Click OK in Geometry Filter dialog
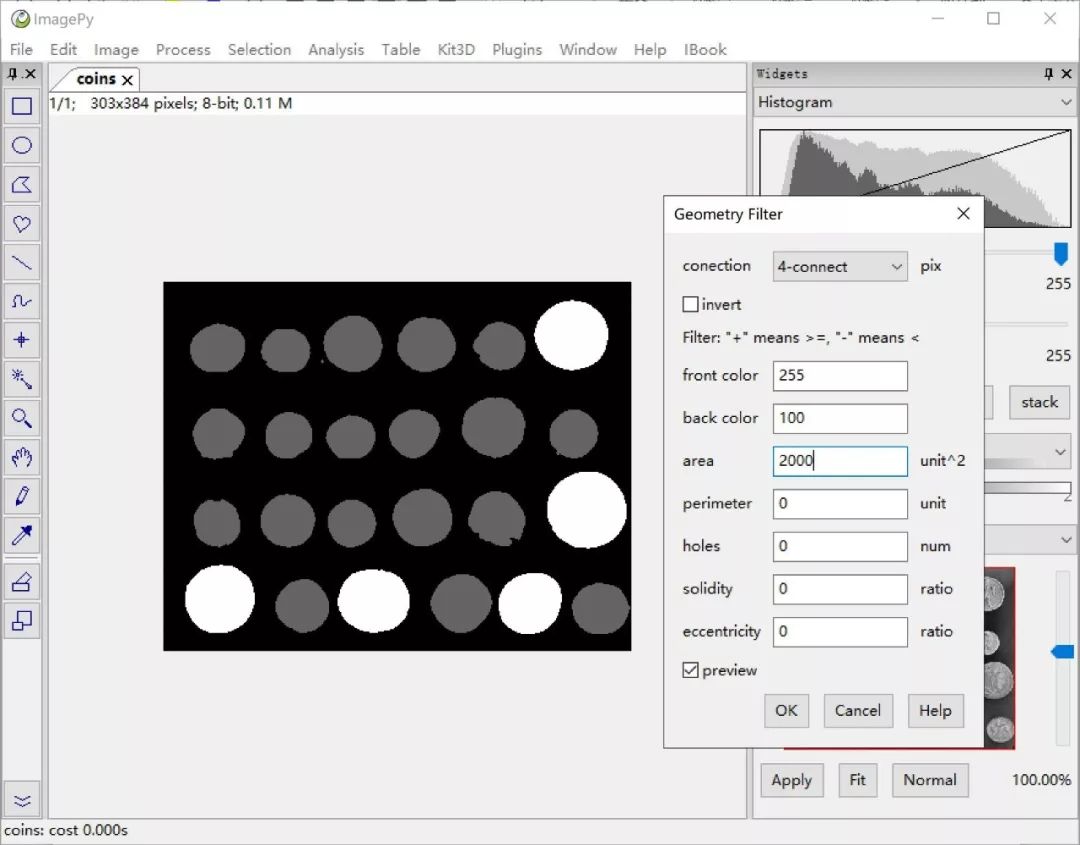 coord(786,710)
